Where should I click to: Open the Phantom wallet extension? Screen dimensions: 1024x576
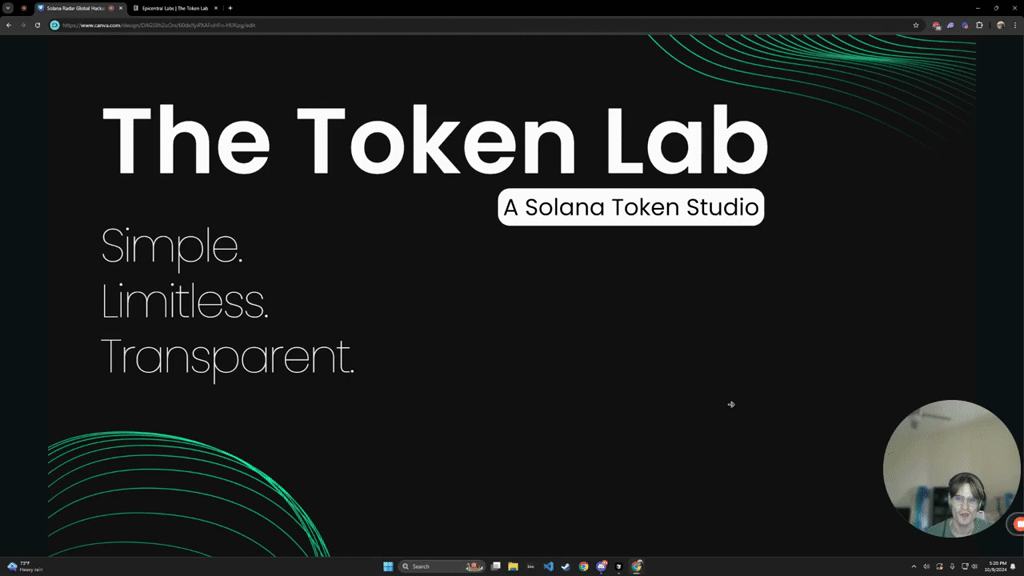click(x=950, y=25)
